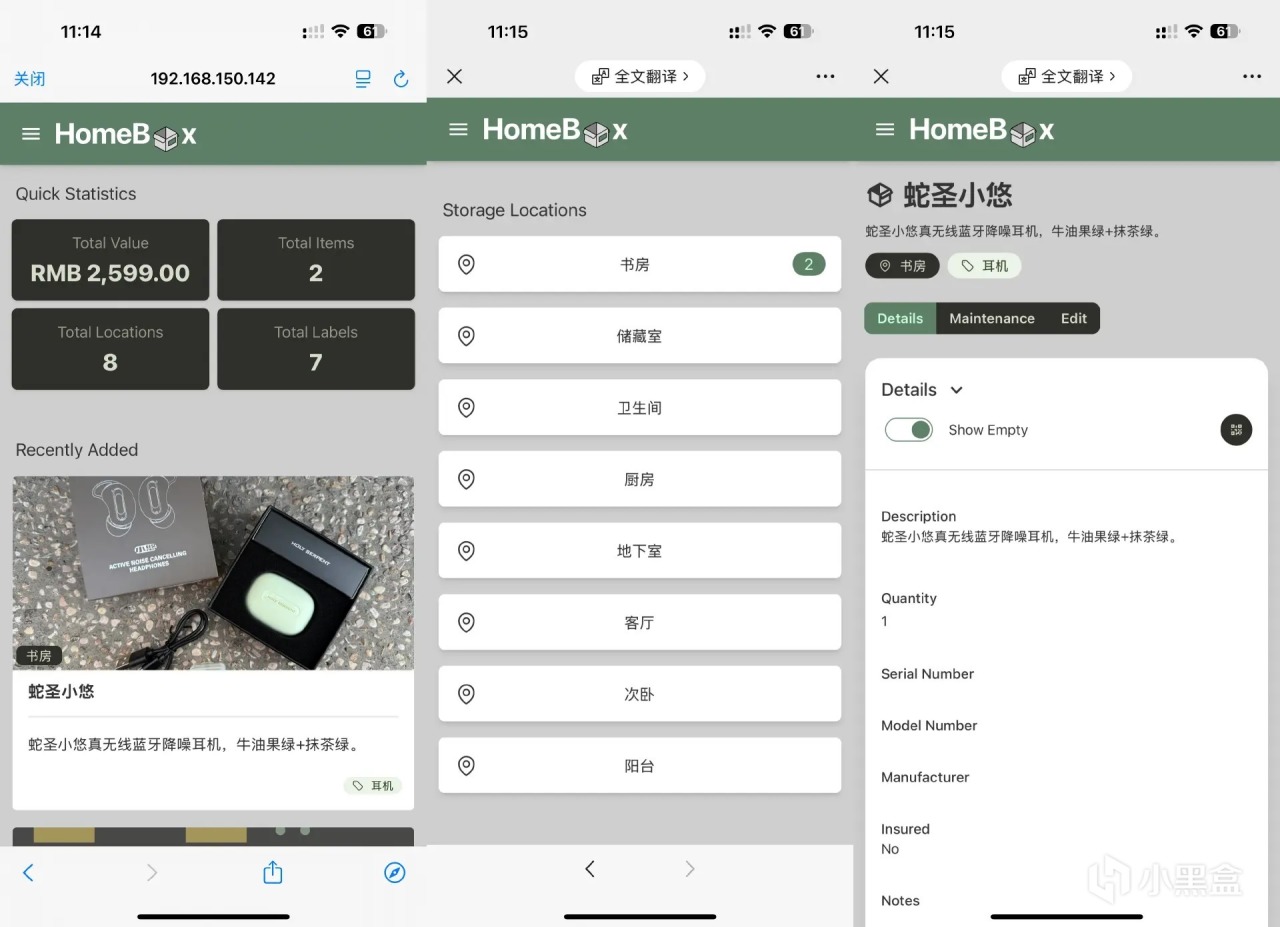Open hamburger menu on Storage Locations screen
This screenshot has height=927, width=1280.
tap(458, 129)
